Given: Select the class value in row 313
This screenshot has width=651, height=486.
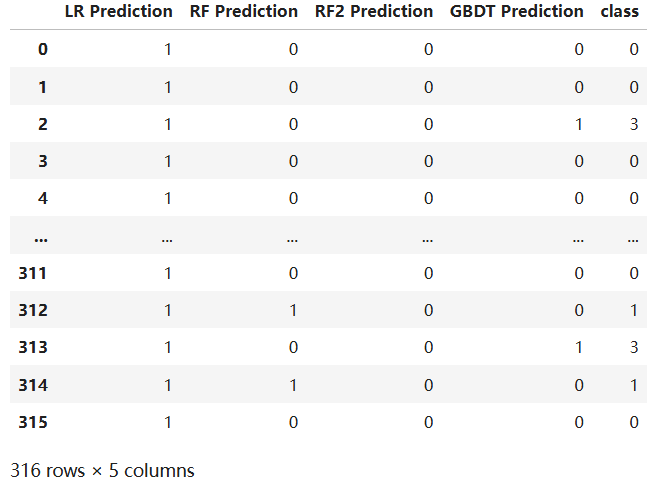Looking at the screenshot, I should (x=633, y=347).
